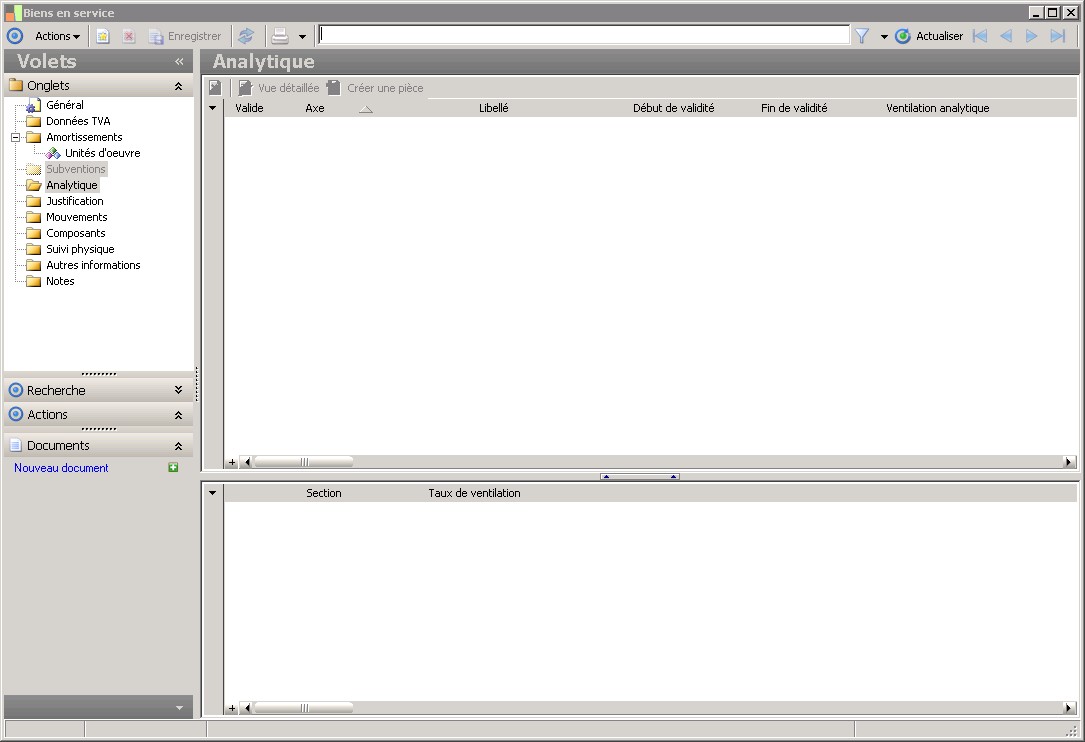Open the upper grid column selector arrow
The image size is (1085, 742).
point(212,108)
